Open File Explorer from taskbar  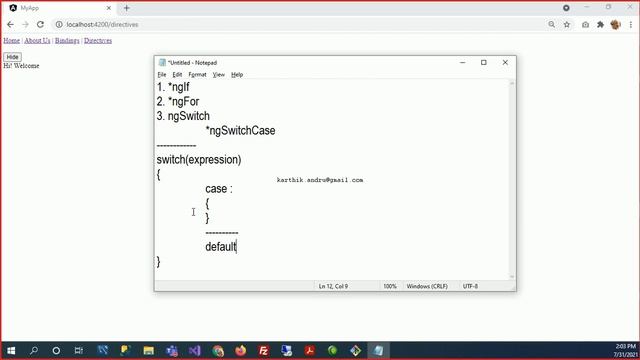point(149,351)
